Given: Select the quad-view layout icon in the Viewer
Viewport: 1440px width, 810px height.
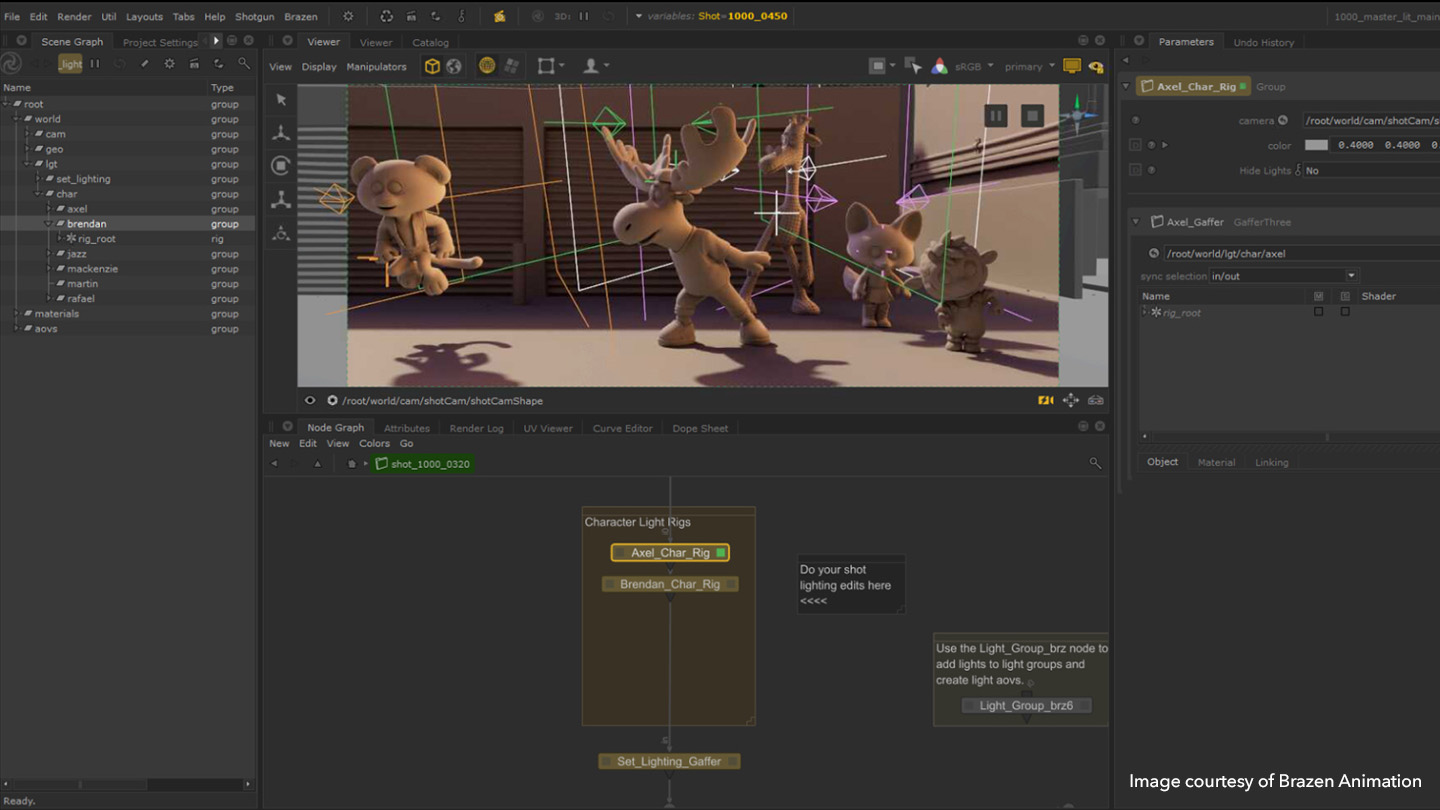Looking at the screenshot, I should click(x=511, y=66).
